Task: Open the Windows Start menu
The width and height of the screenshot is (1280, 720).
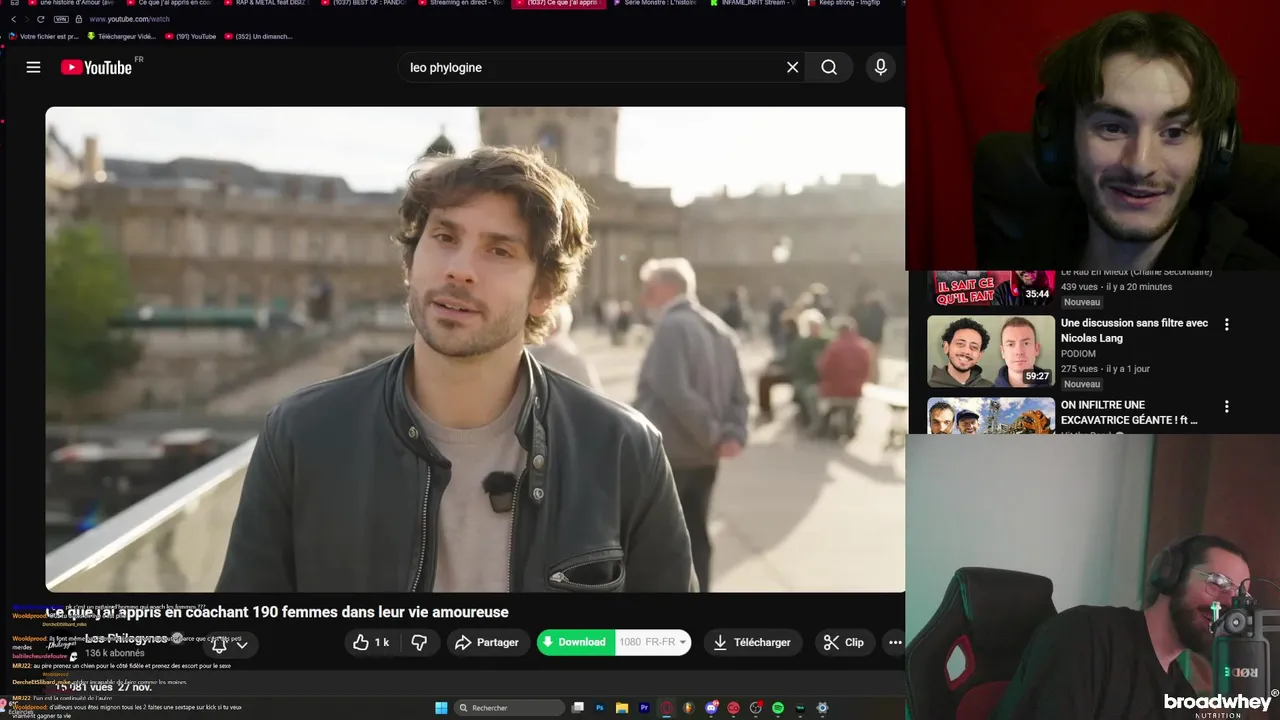Action: click(441, 708)
